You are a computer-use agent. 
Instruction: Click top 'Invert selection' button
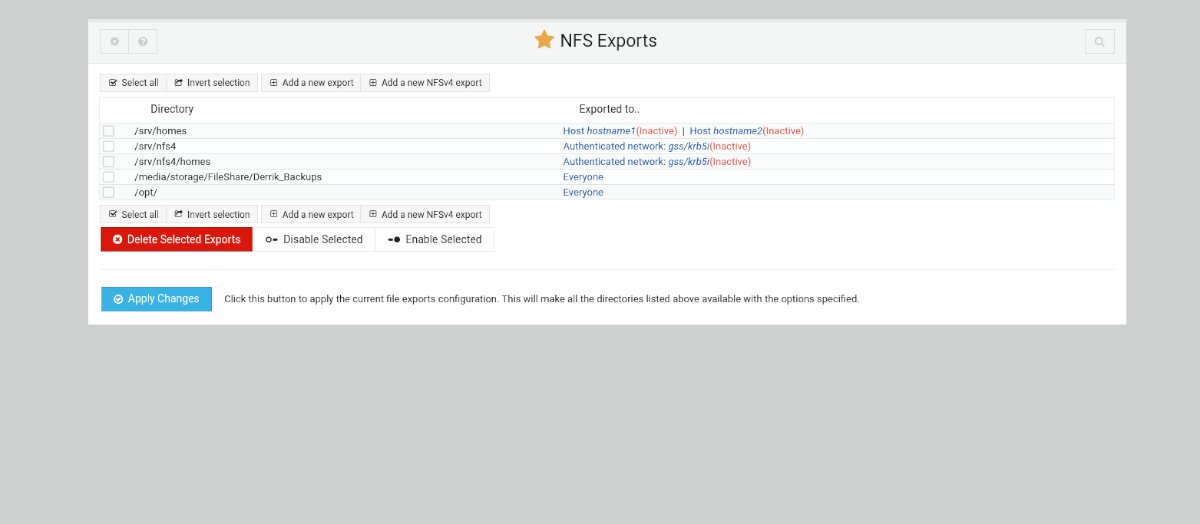[x=211, y=83]
